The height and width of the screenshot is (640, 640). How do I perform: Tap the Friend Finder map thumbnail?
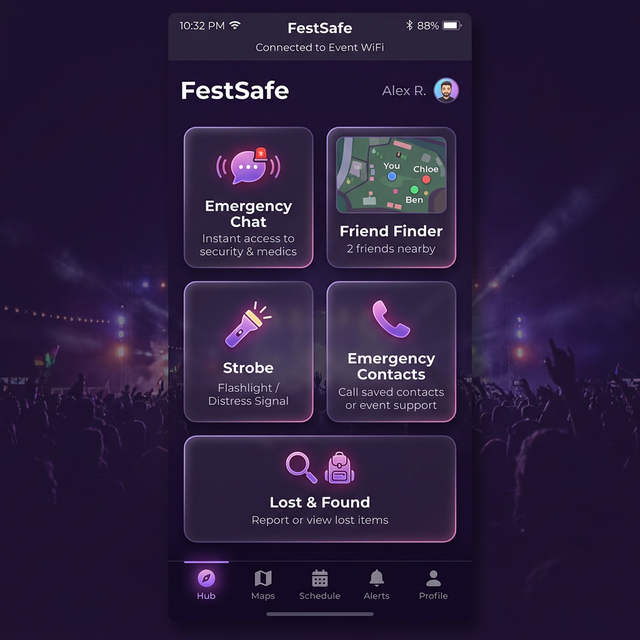pos(391,175)
